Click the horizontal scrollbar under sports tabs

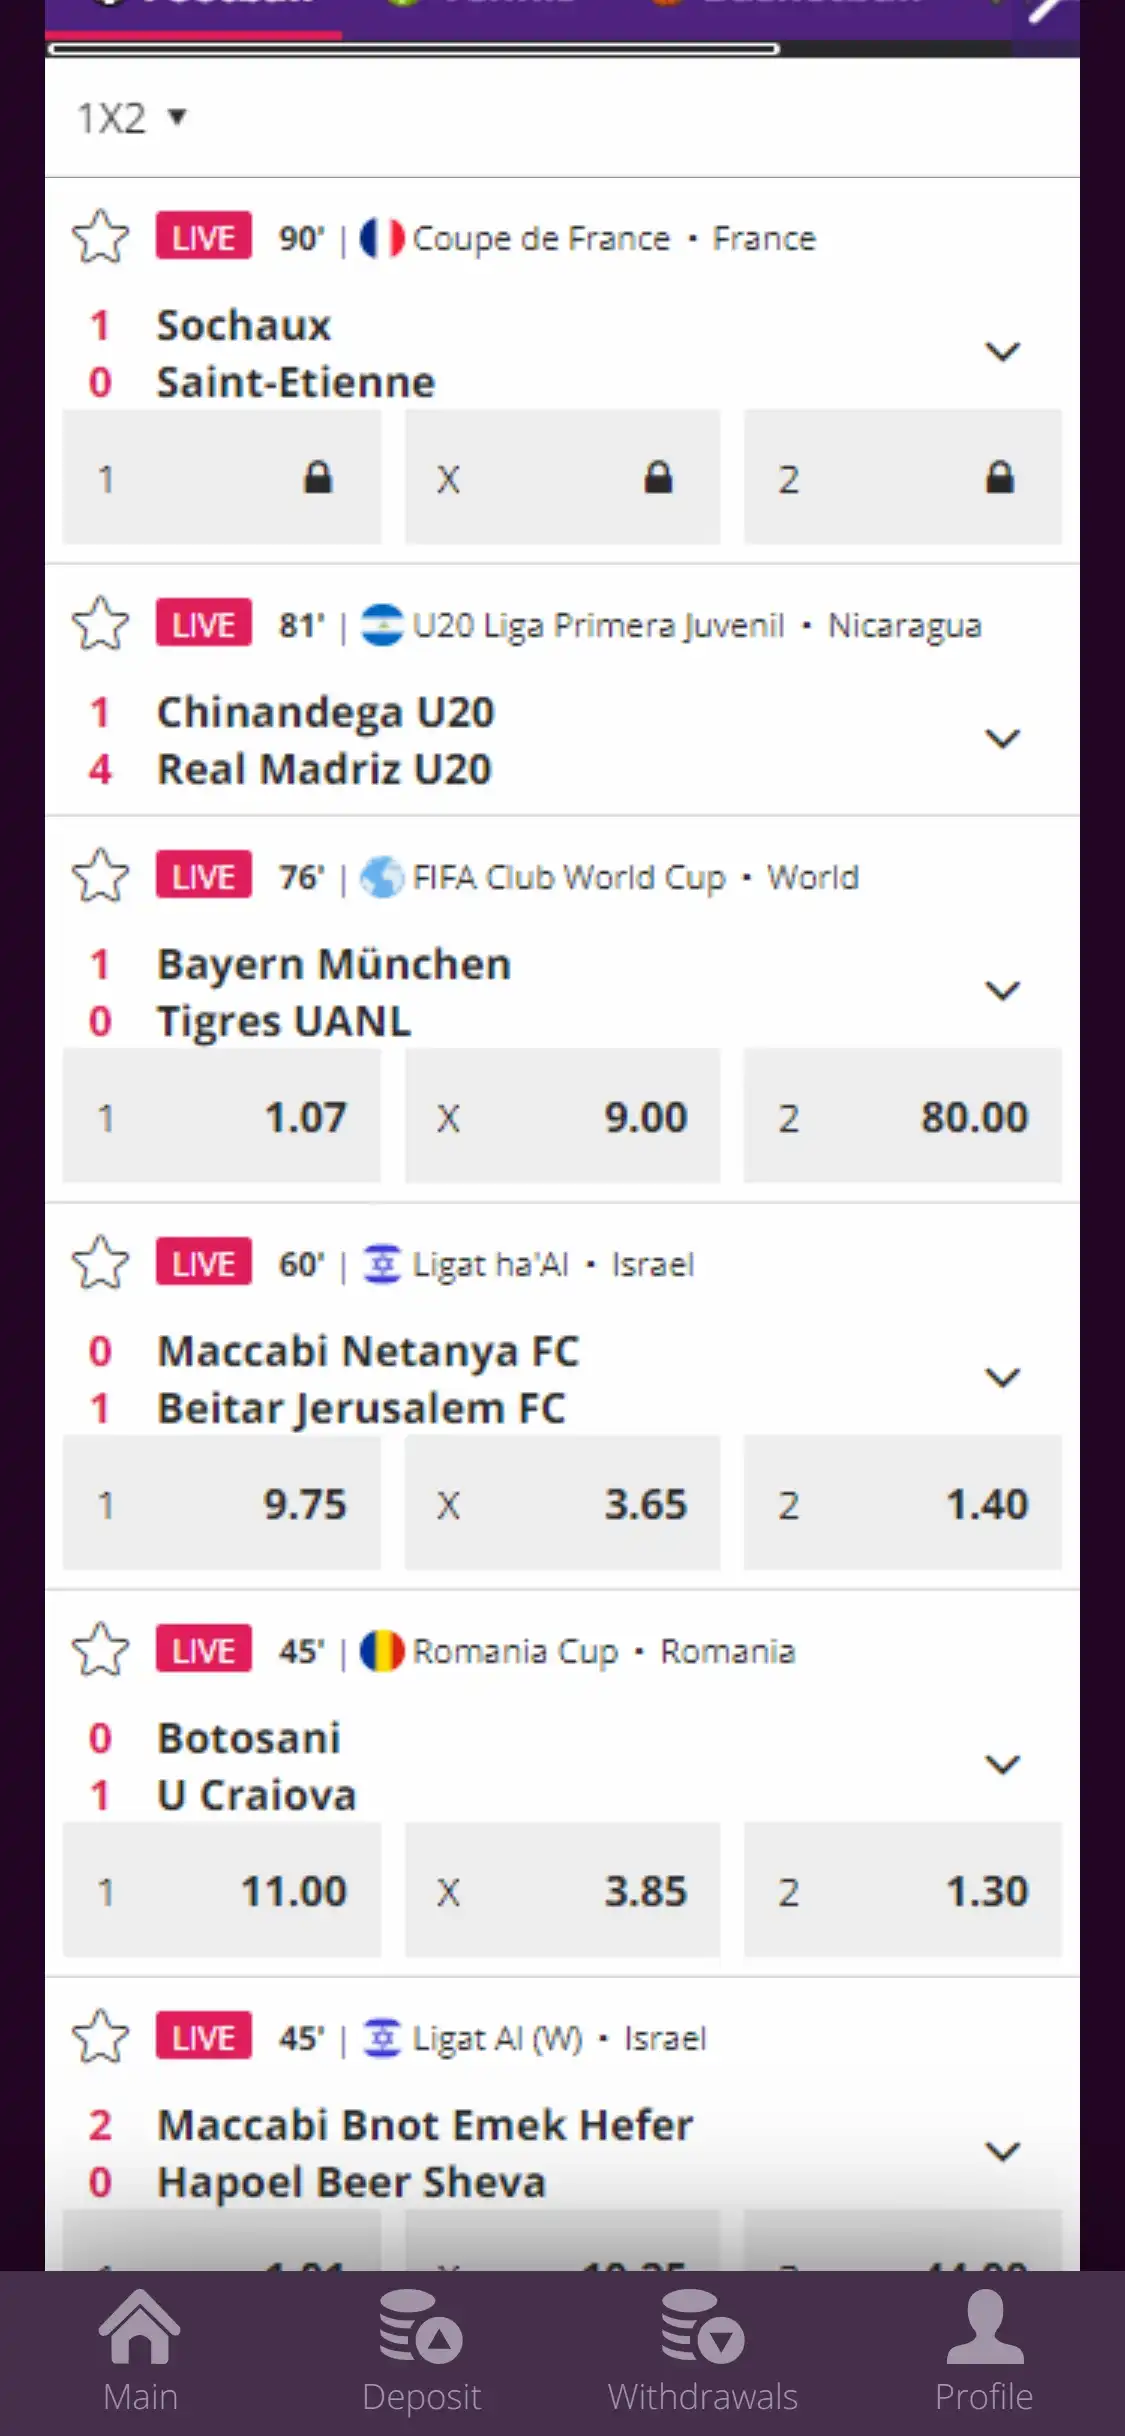pyautogui.click(x=413, y=48)
